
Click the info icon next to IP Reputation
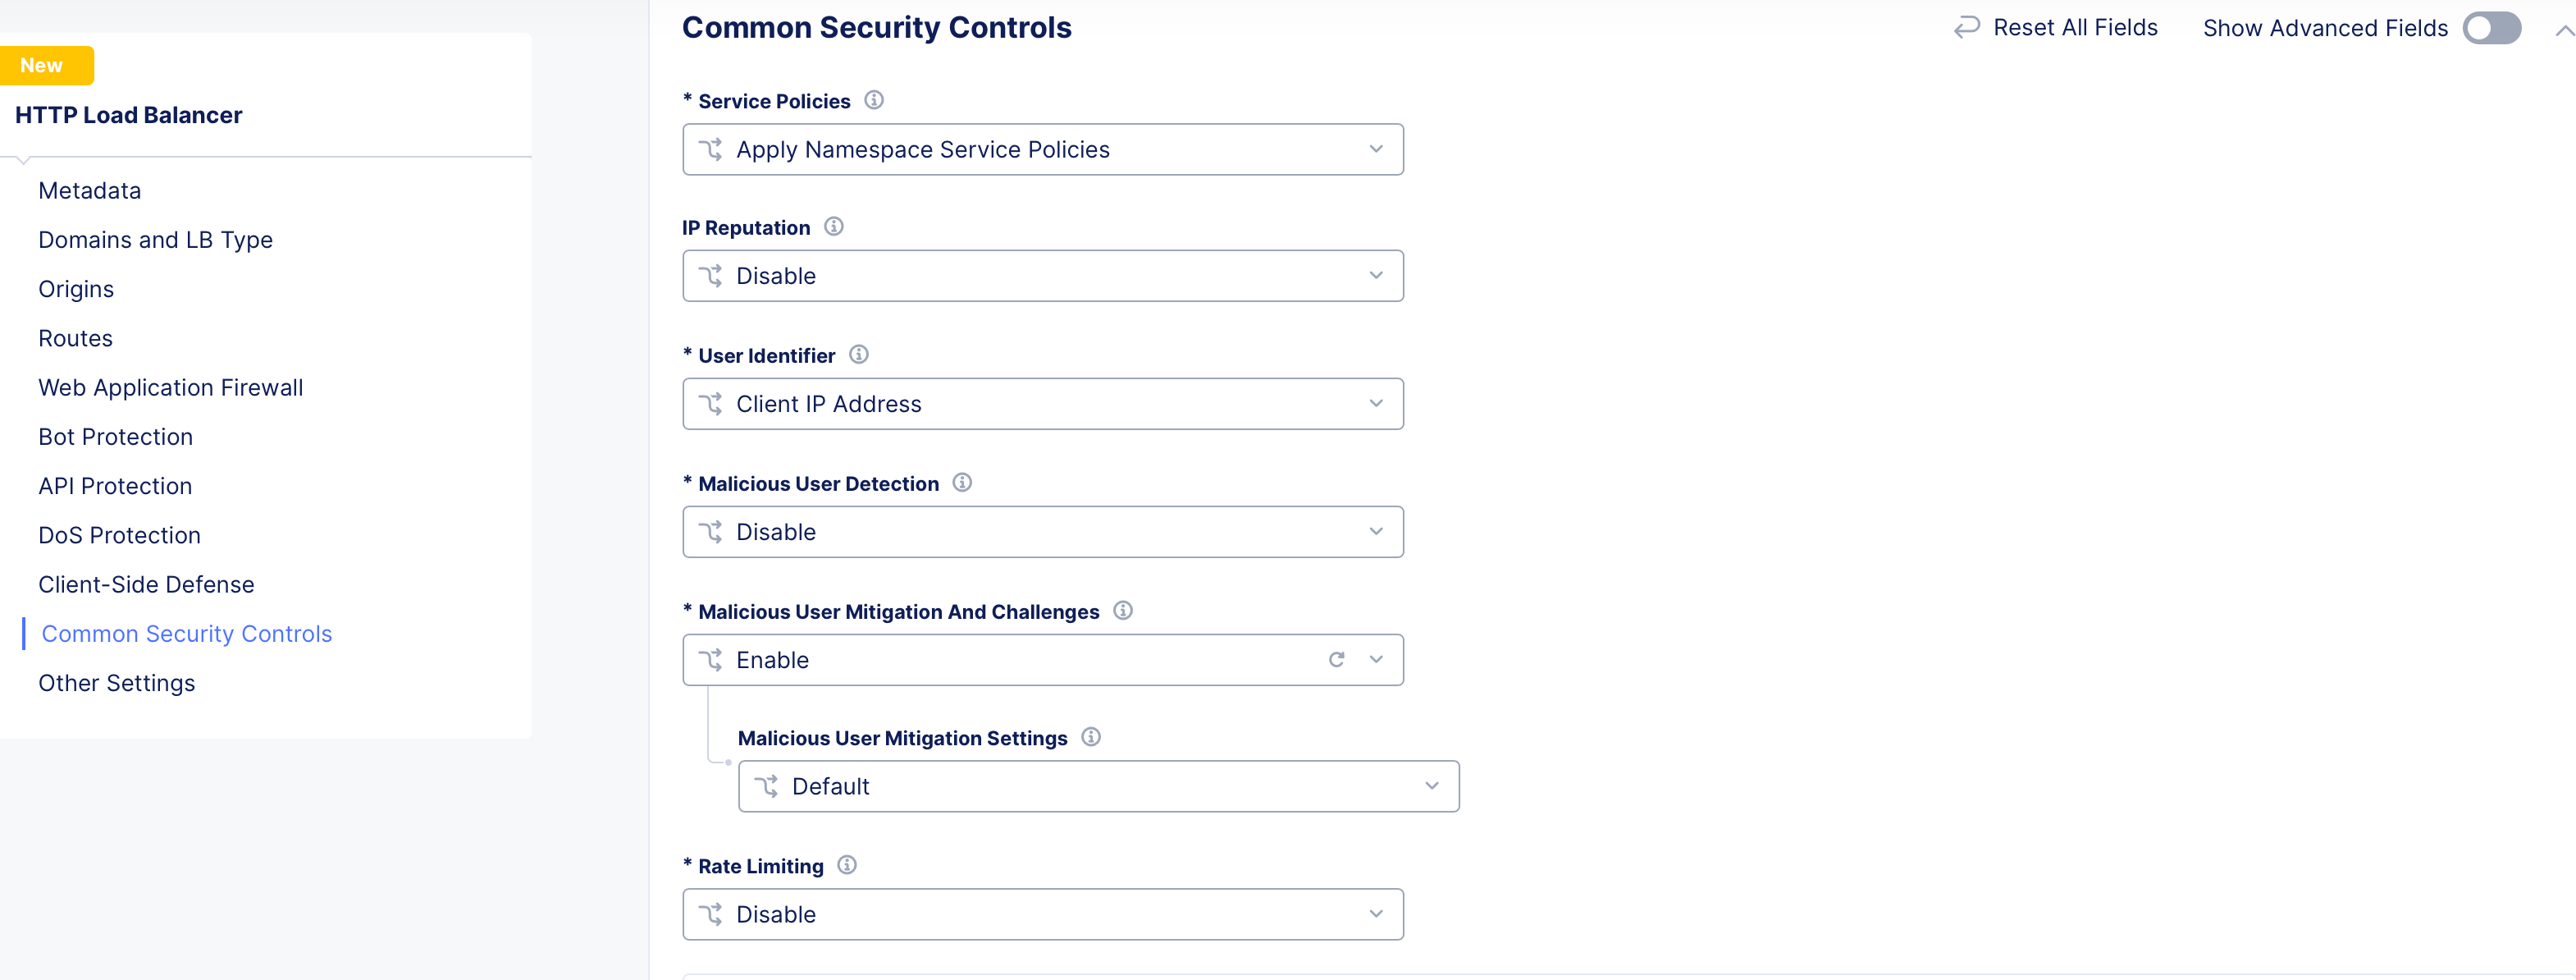click(835, 226)
